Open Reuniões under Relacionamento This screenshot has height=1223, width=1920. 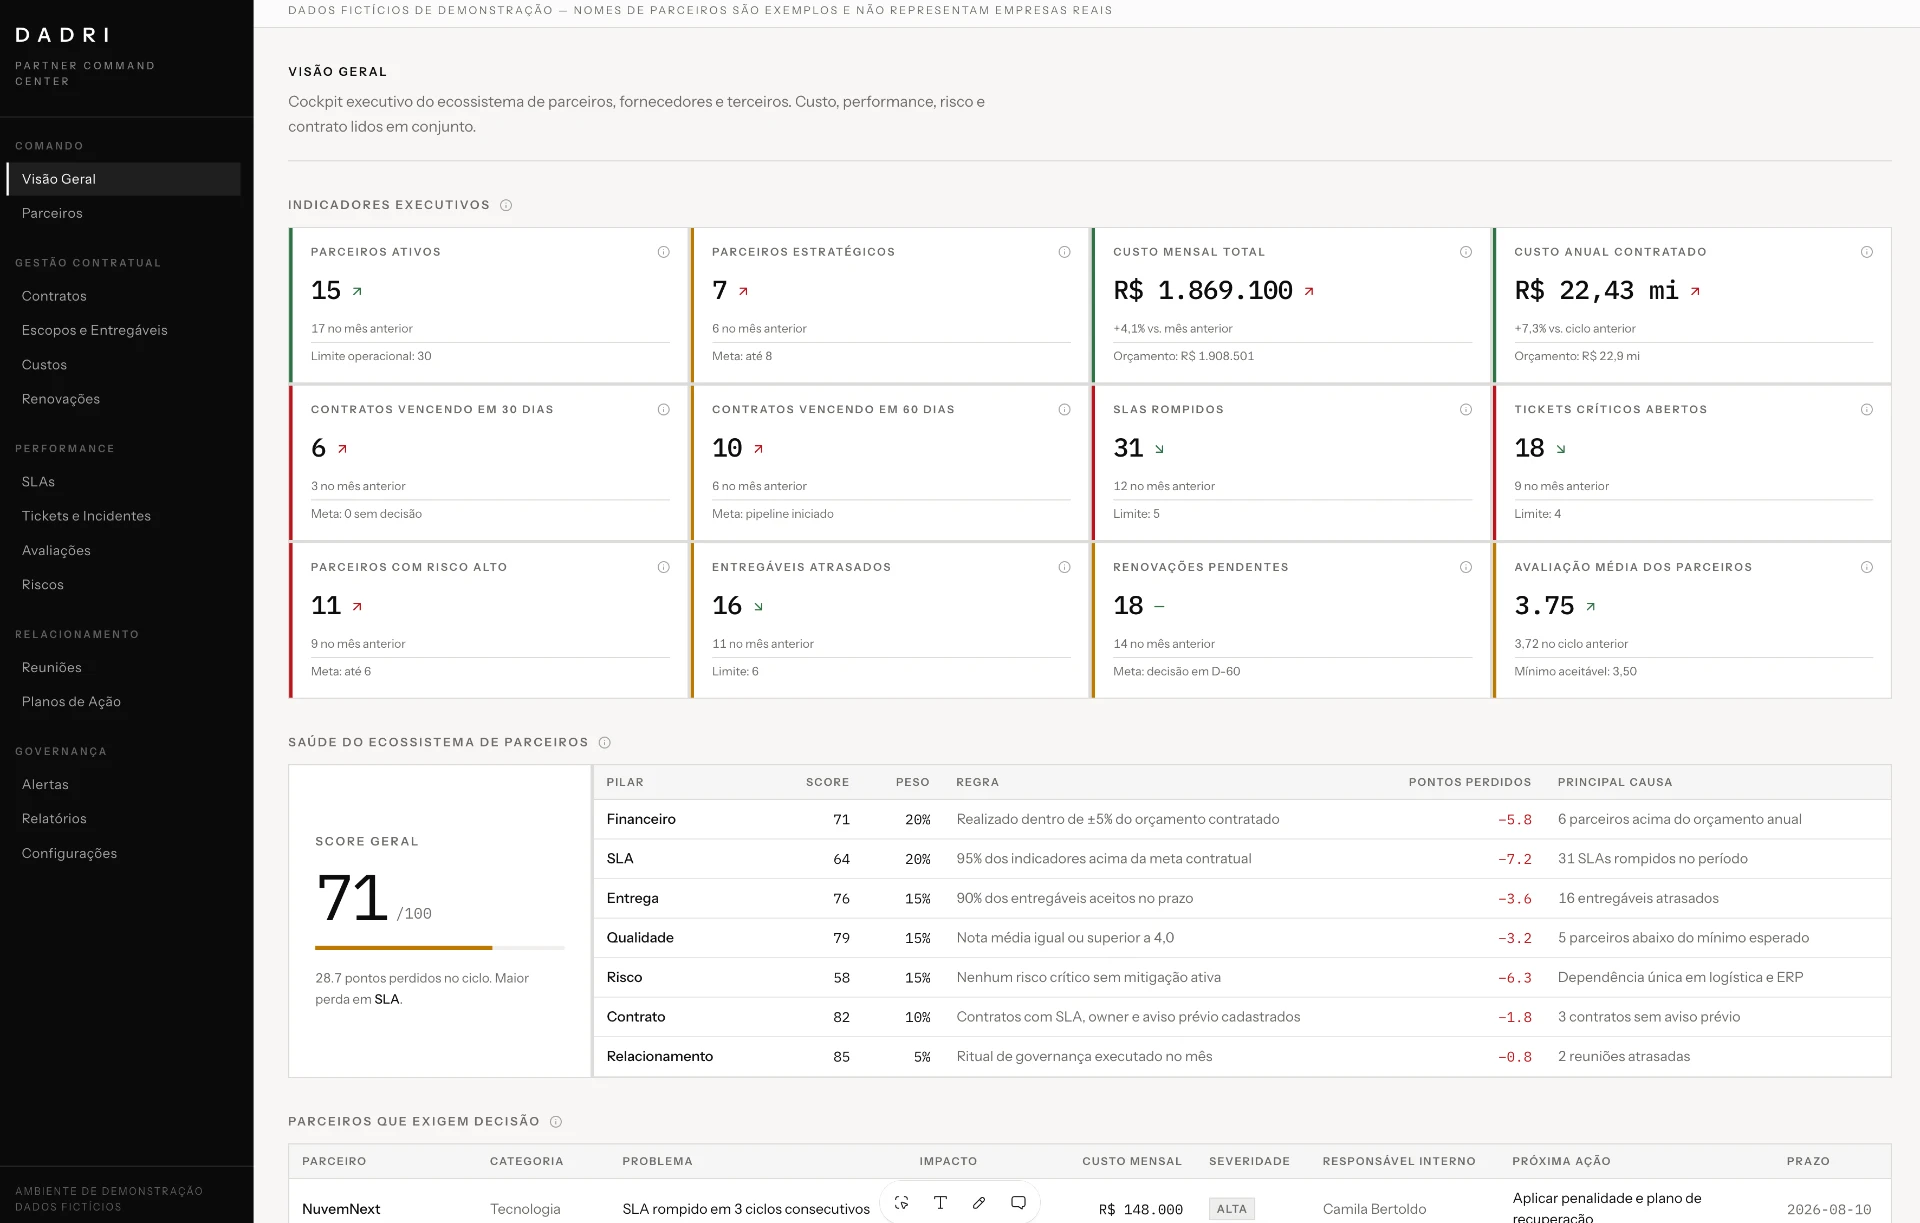[x=123, y=668]
